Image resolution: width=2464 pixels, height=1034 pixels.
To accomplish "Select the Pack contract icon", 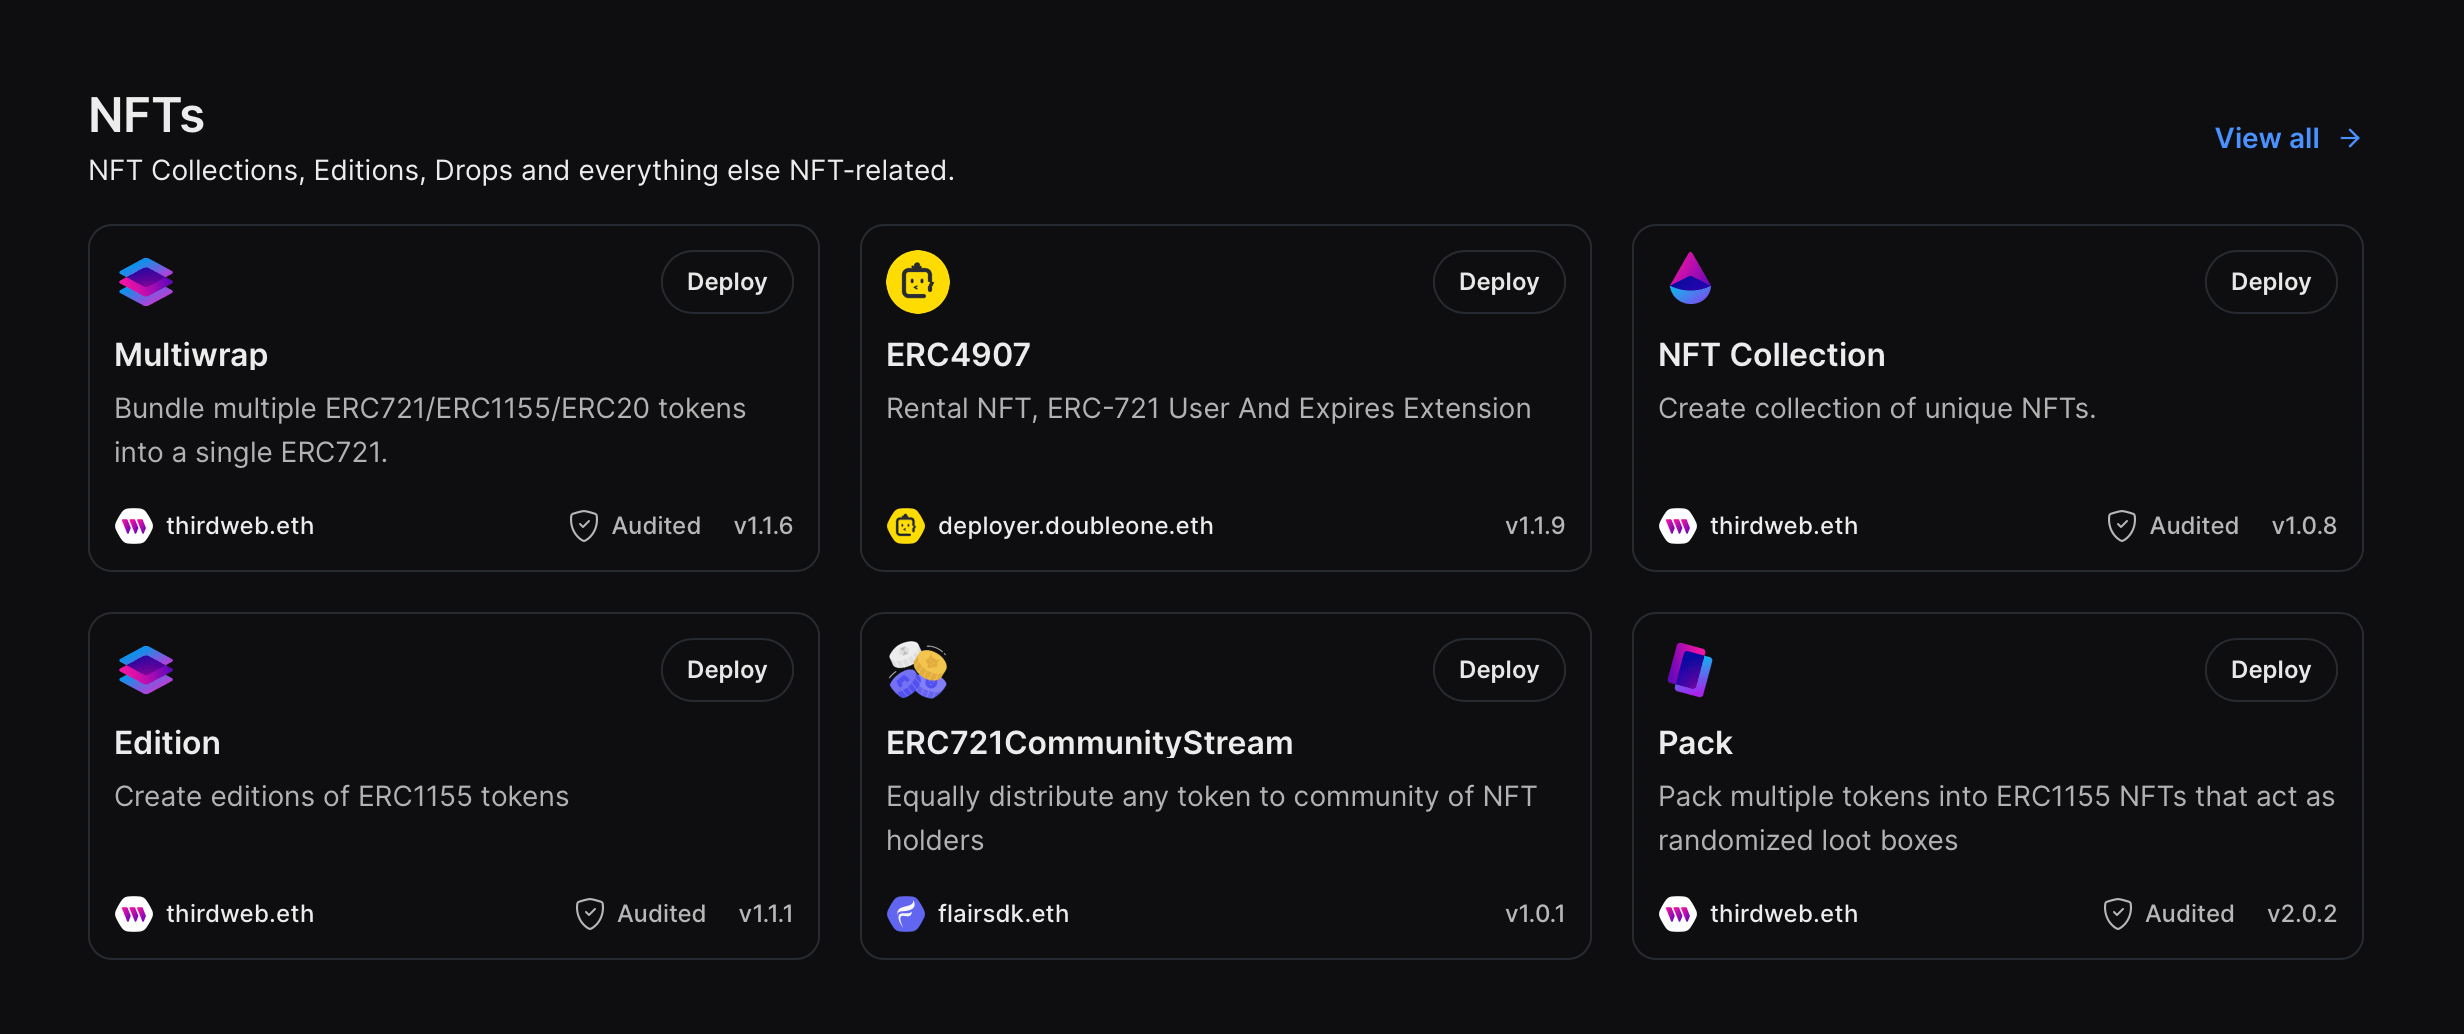I will tap(1689, 669).
